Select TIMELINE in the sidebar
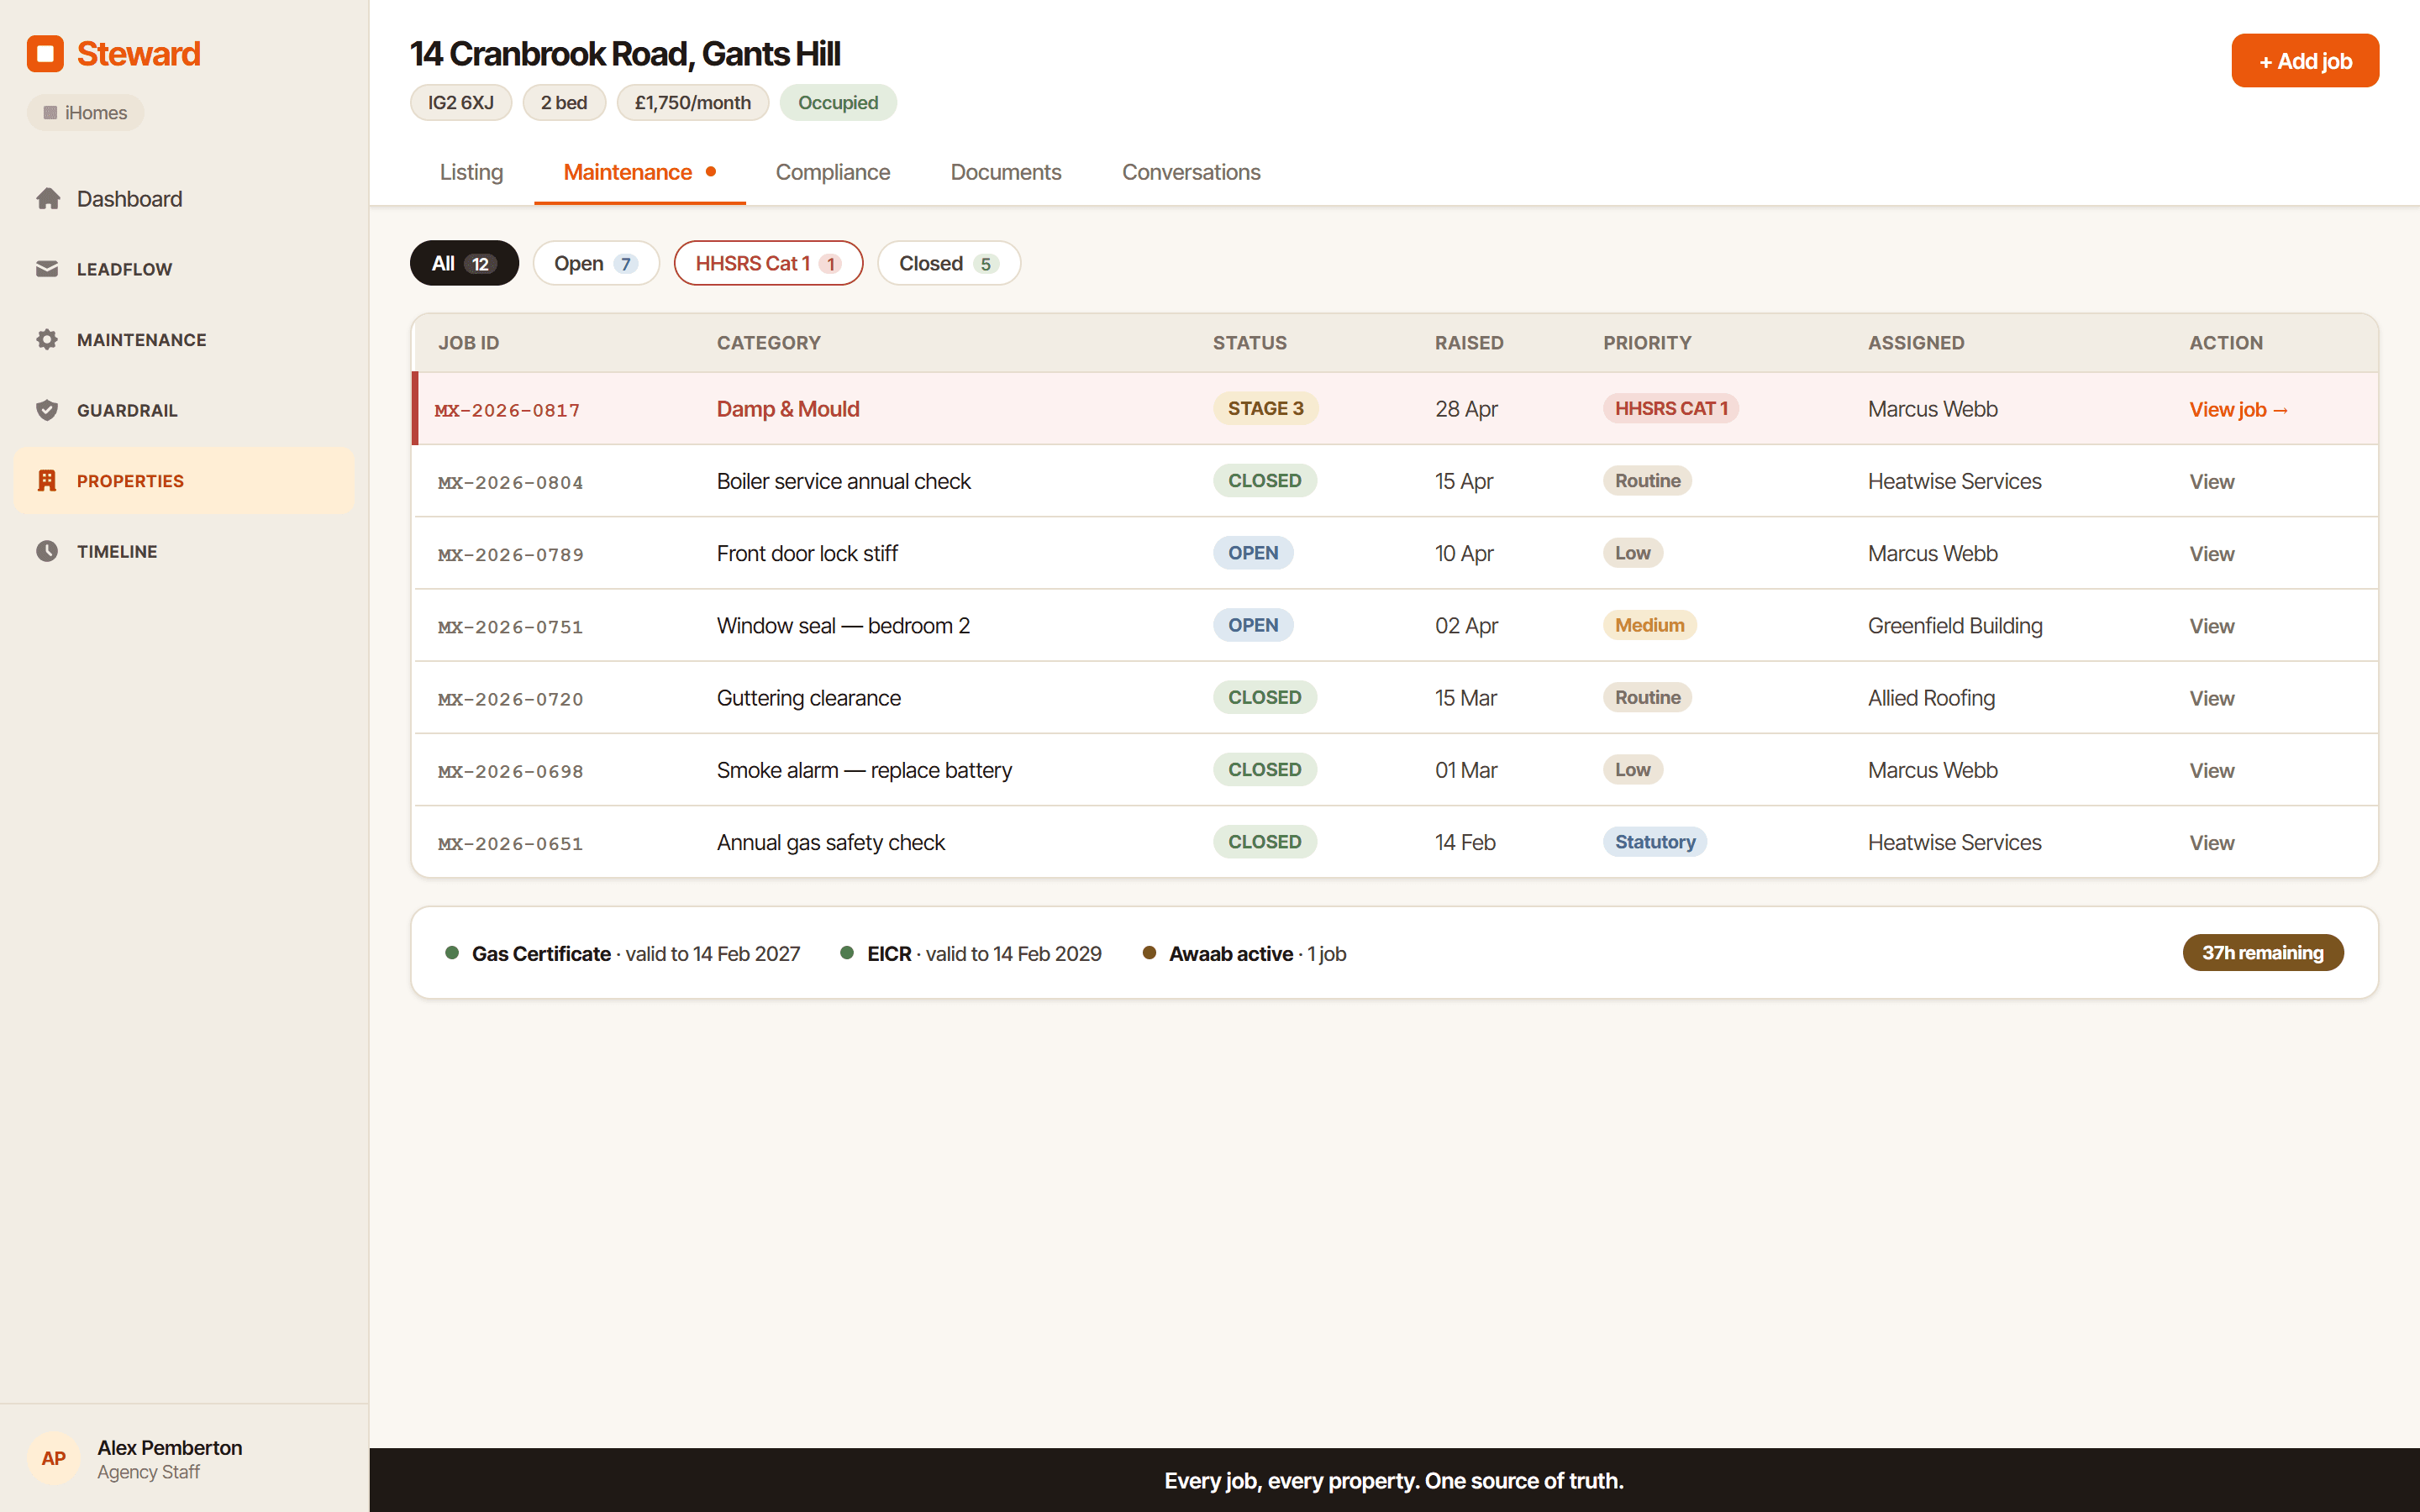 point(184,551)
